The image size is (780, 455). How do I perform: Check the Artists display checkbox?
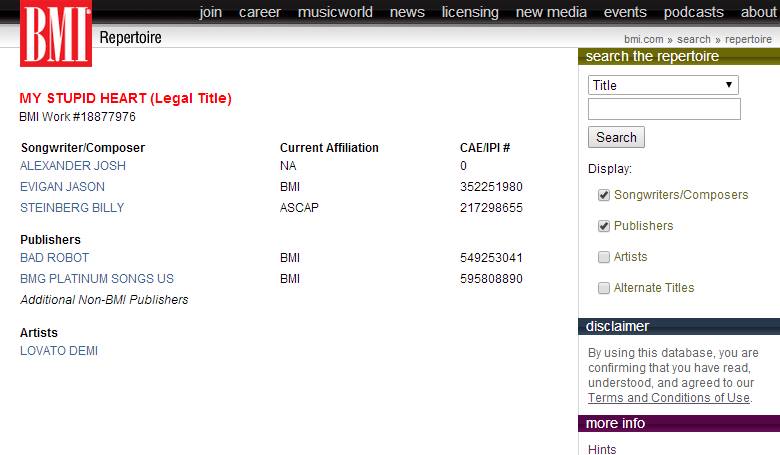click(x=603, y=257)
